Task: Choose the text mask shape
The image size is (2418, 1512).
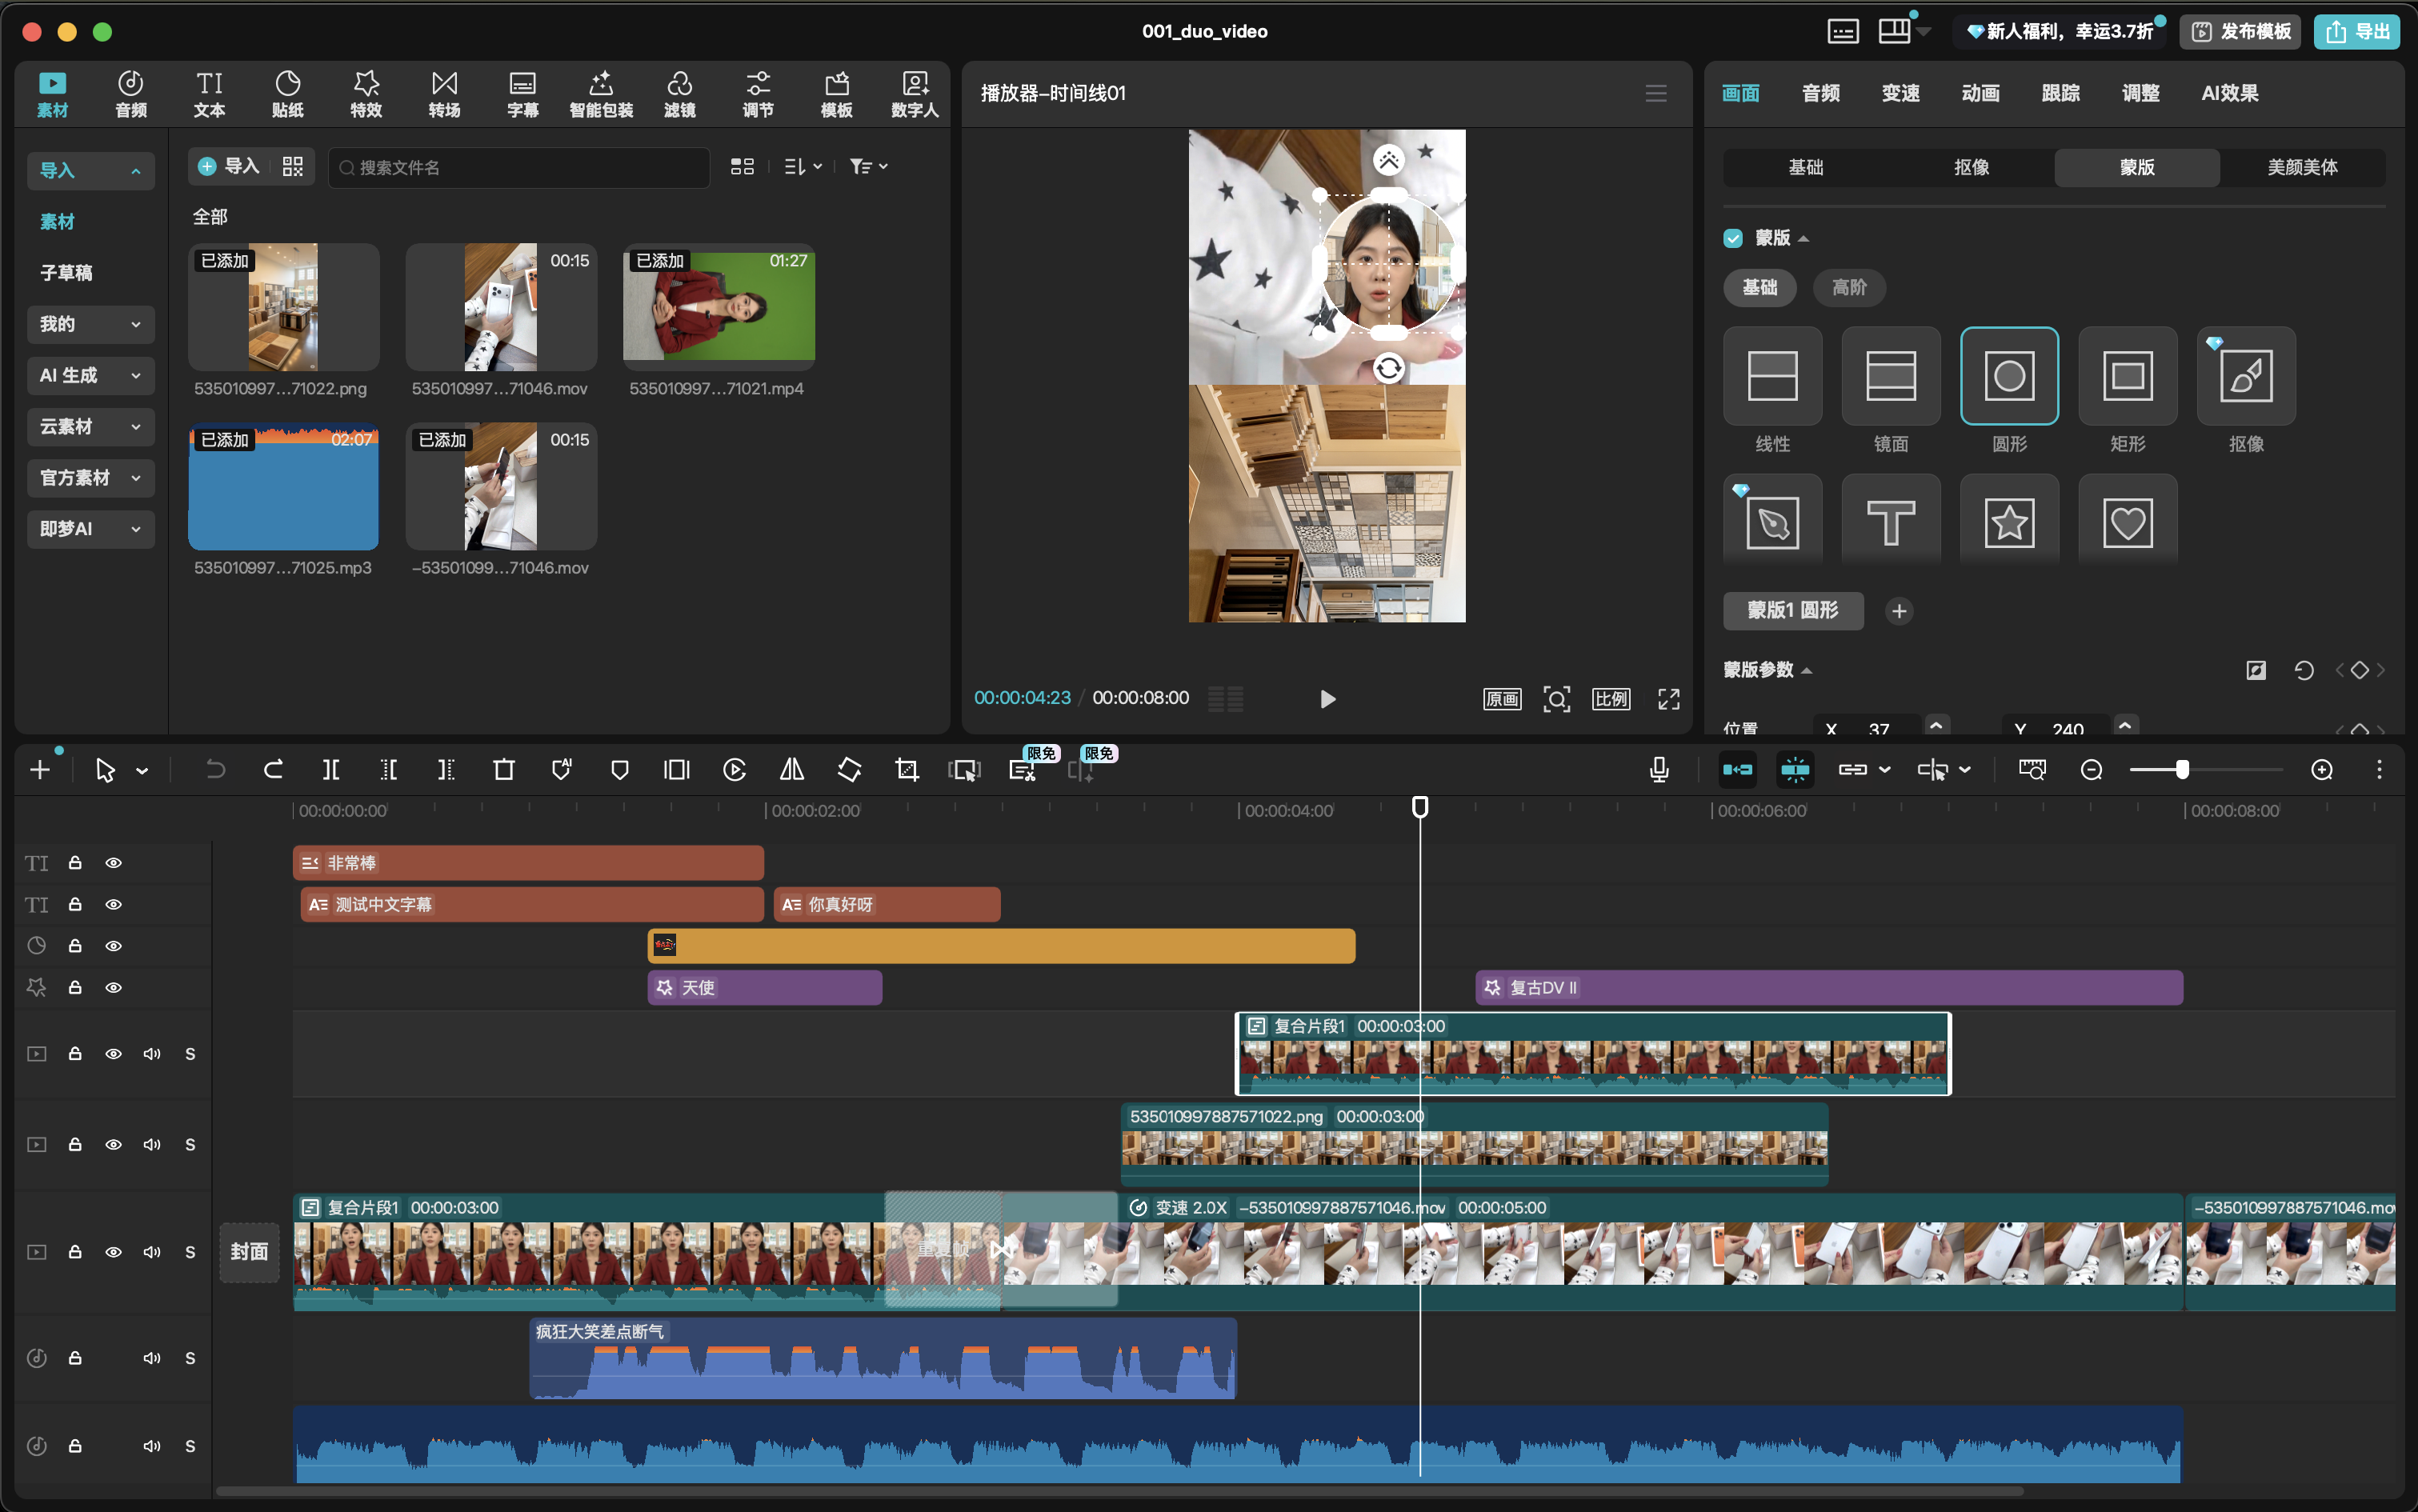Action: (x=1890, y=522)
